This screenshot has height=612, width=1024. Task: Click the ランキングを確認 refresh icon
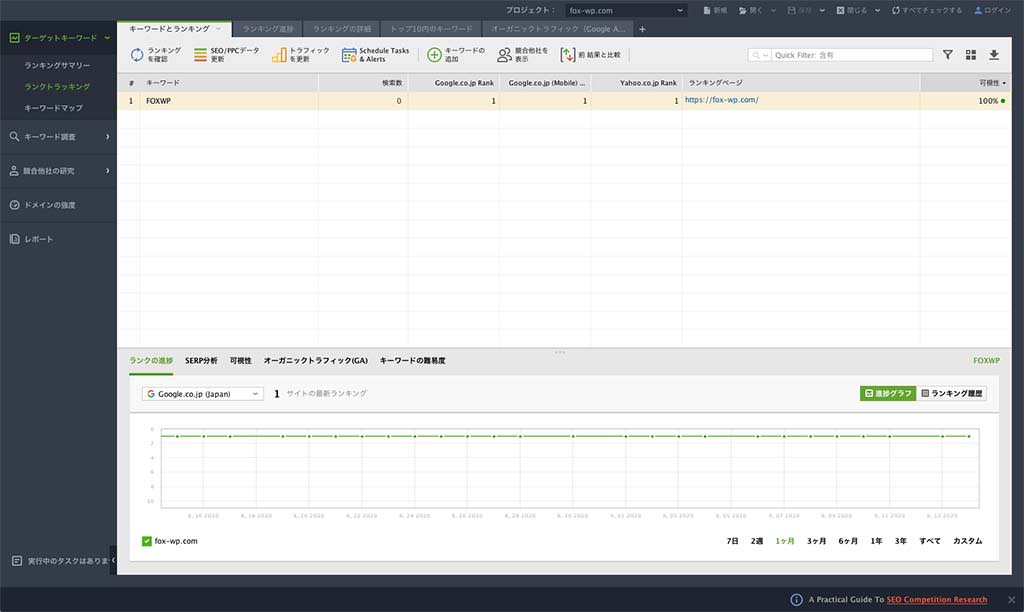[136, 55]
